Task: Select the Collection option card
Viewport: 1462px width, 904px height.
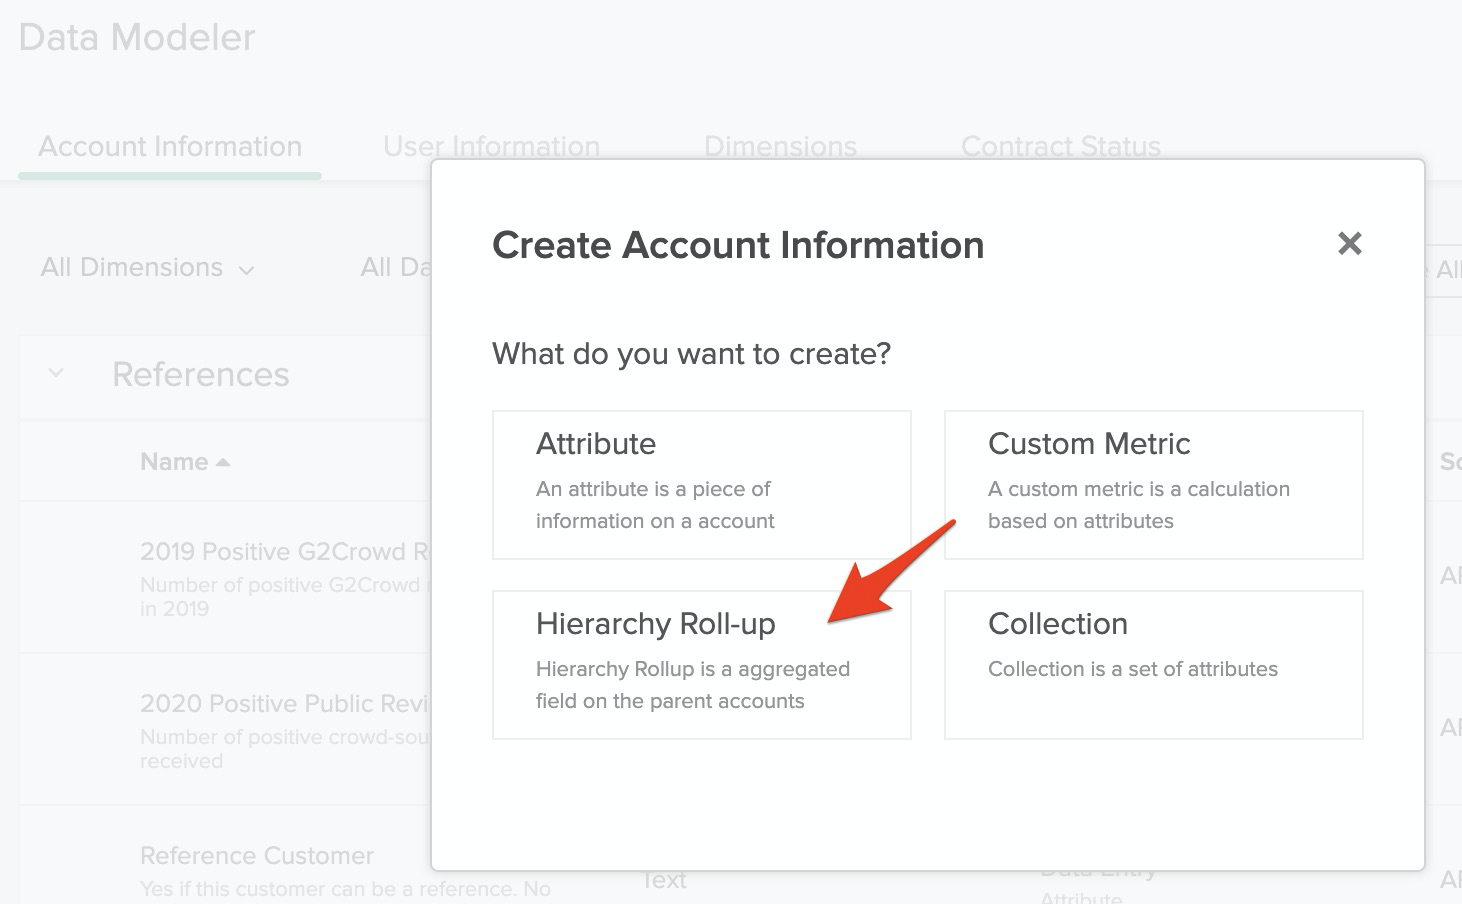Action: (1154, 665)
